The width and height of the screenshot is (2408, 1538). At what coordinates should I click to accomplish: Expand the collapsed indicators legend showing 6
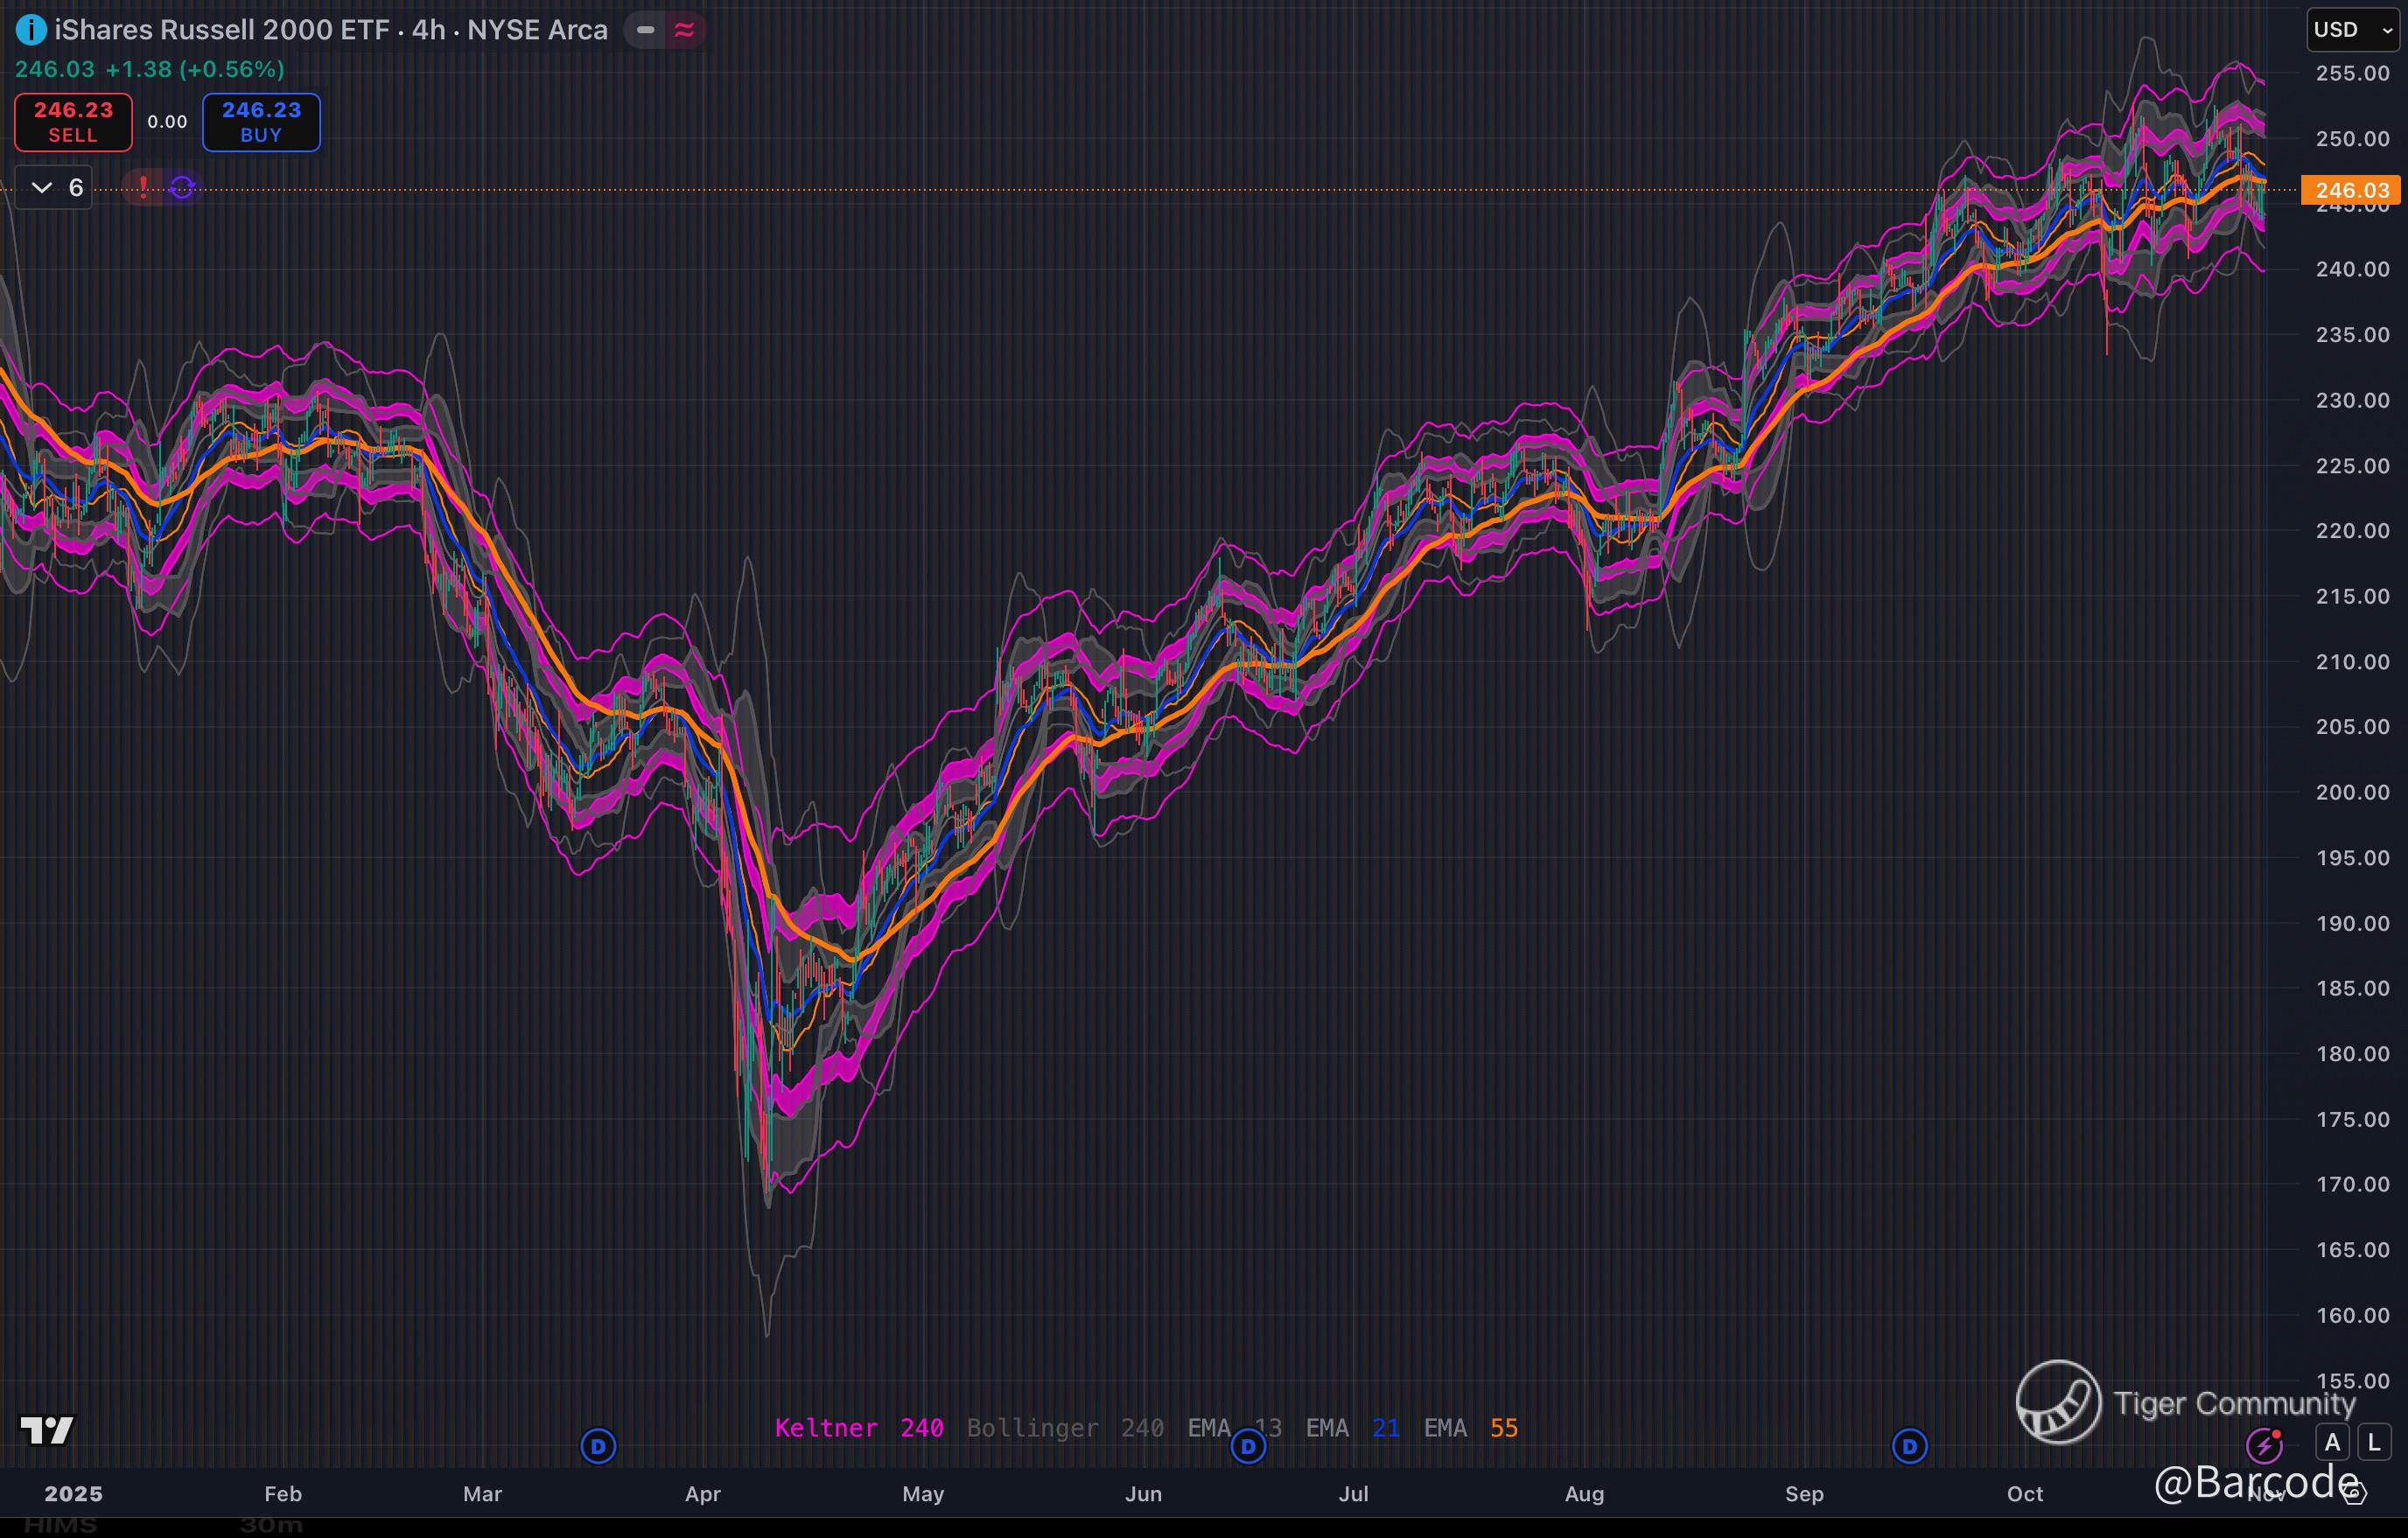click(x=54, y=187)
